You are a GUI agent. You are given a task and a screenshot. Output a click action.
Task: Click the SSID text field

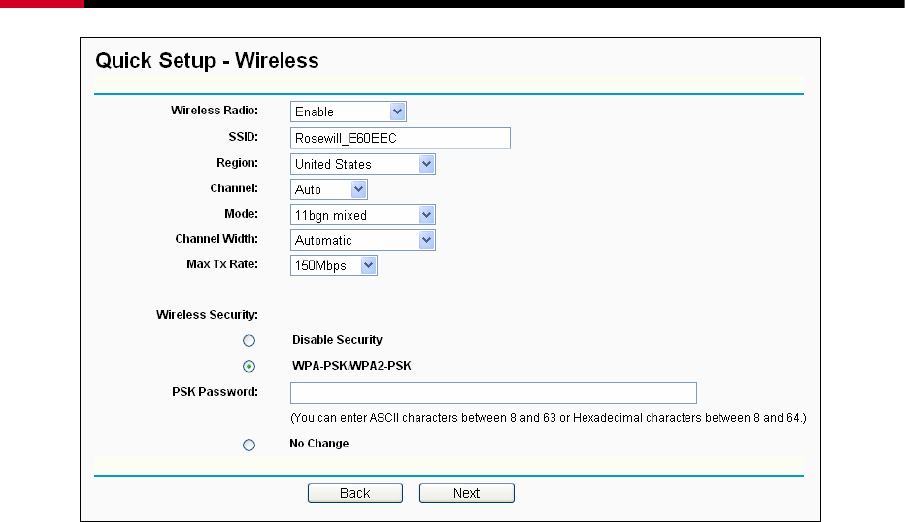[400, 138]
